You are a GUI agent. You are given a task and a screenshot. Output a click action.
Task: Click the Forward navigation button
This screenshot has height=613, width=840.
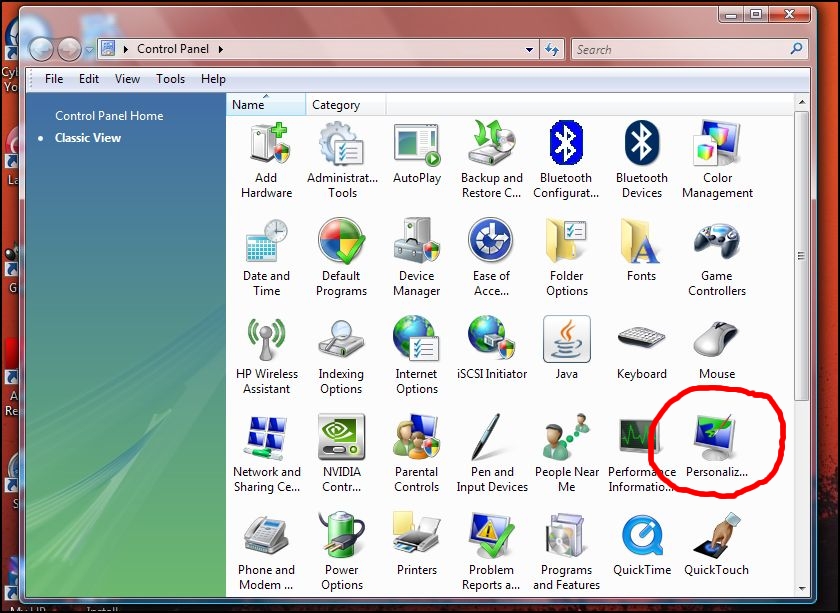[69, 49]
